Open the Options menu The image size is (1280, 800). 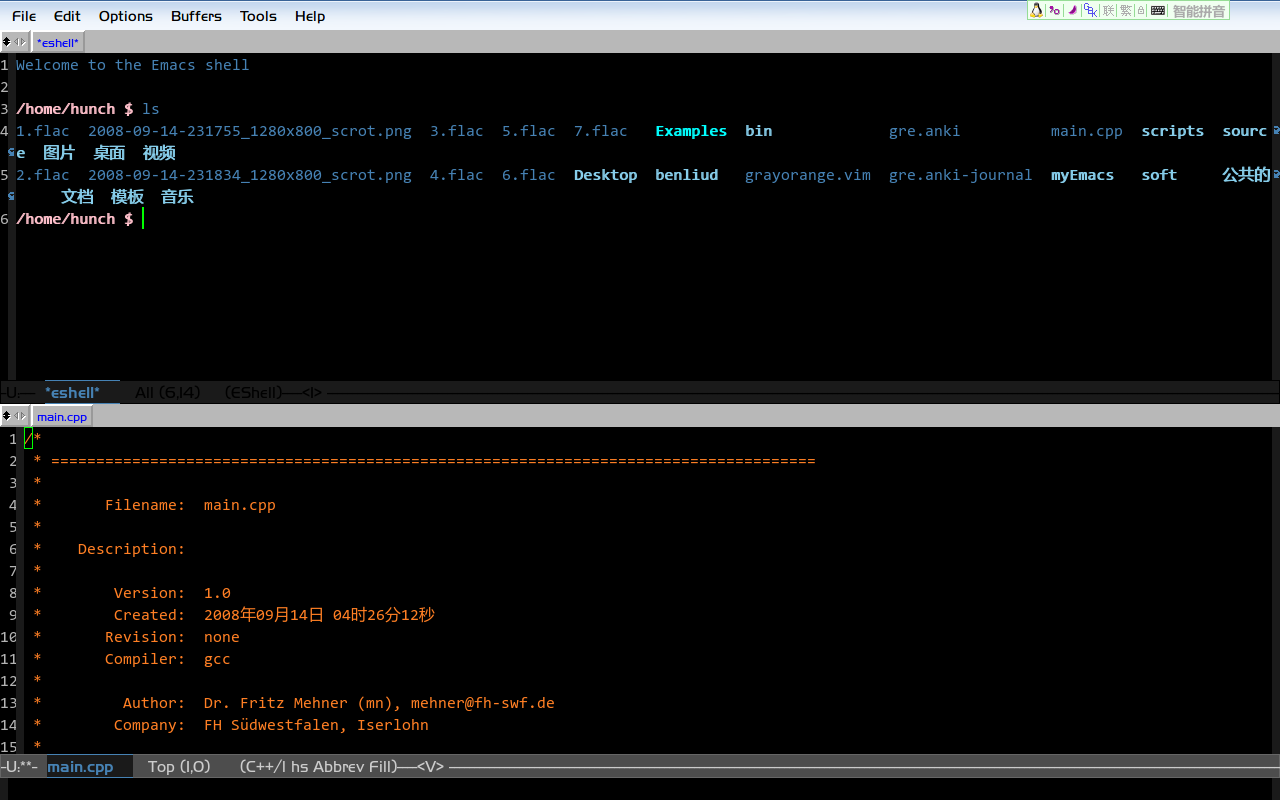126,16
